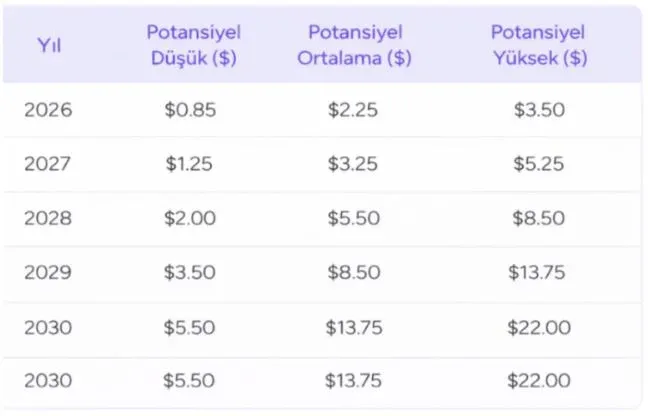Click the $3.50 low value for 2029
Screen dimensions: 648x416
(x=190, y=272)
